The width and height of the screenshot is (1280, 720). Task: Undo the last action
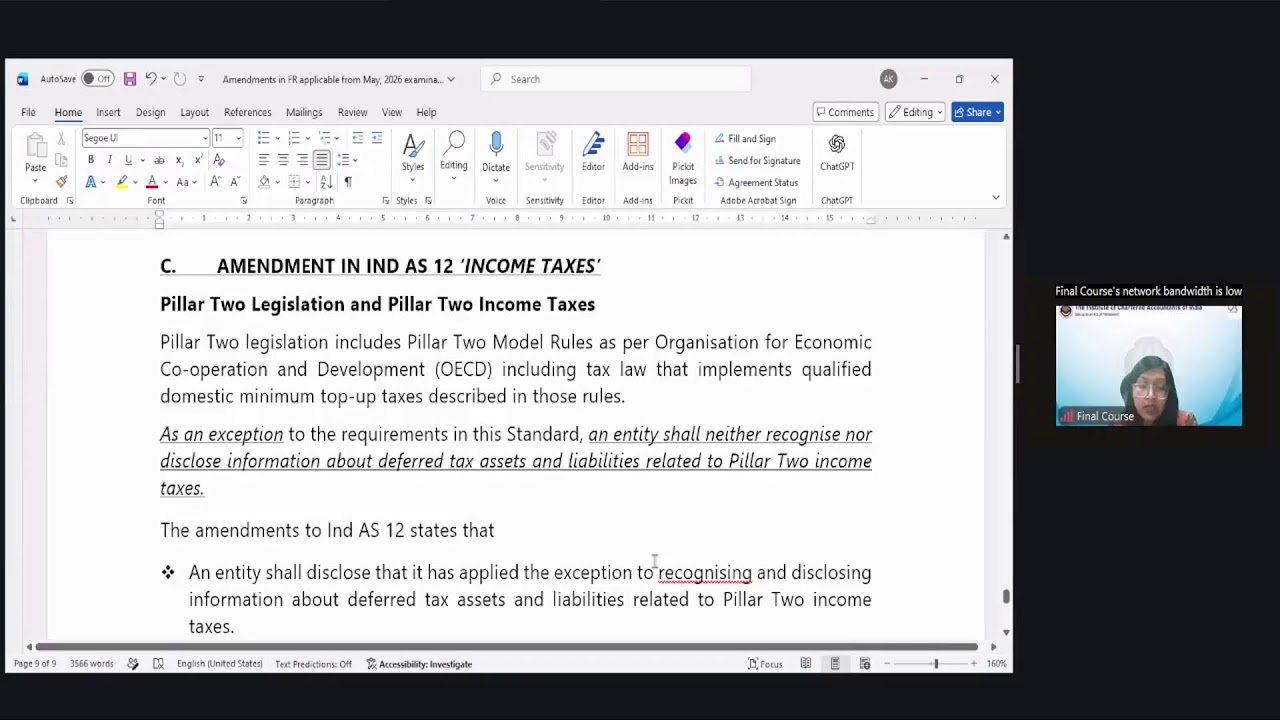[150, 79]
